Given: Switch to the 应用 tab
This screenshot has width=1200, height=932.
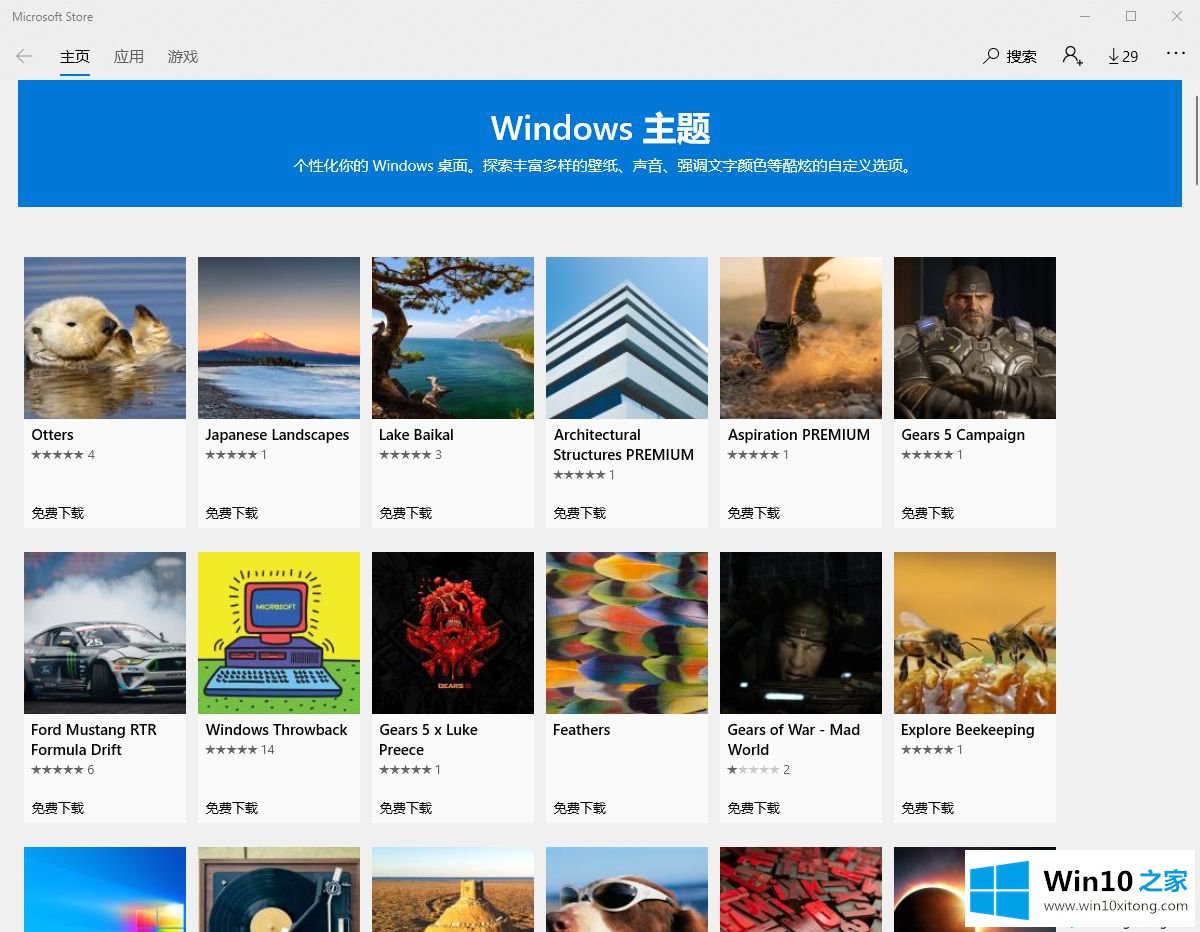Looking at the screenshot, I should click(128, 56).
